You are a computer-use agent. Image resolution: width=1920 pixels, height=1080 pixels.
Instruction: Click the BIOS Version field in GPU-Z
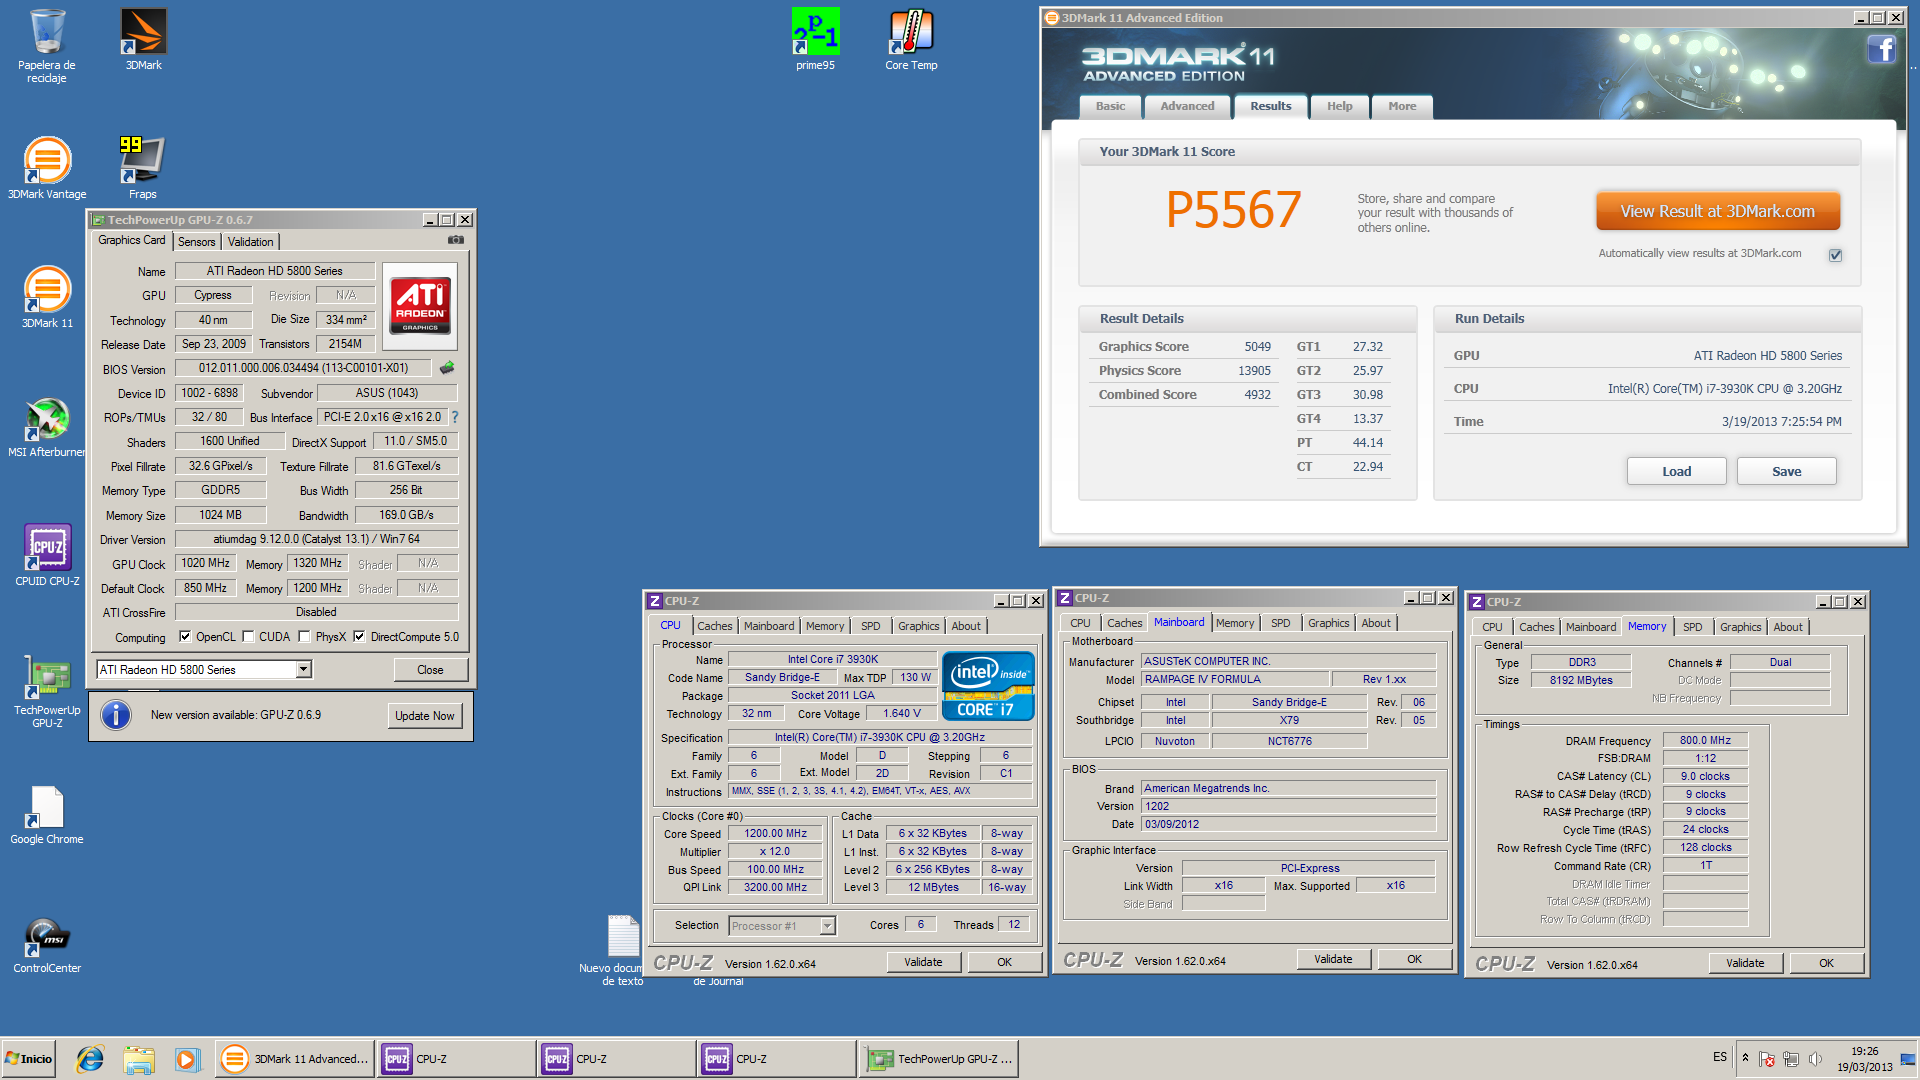pos(303,368)
